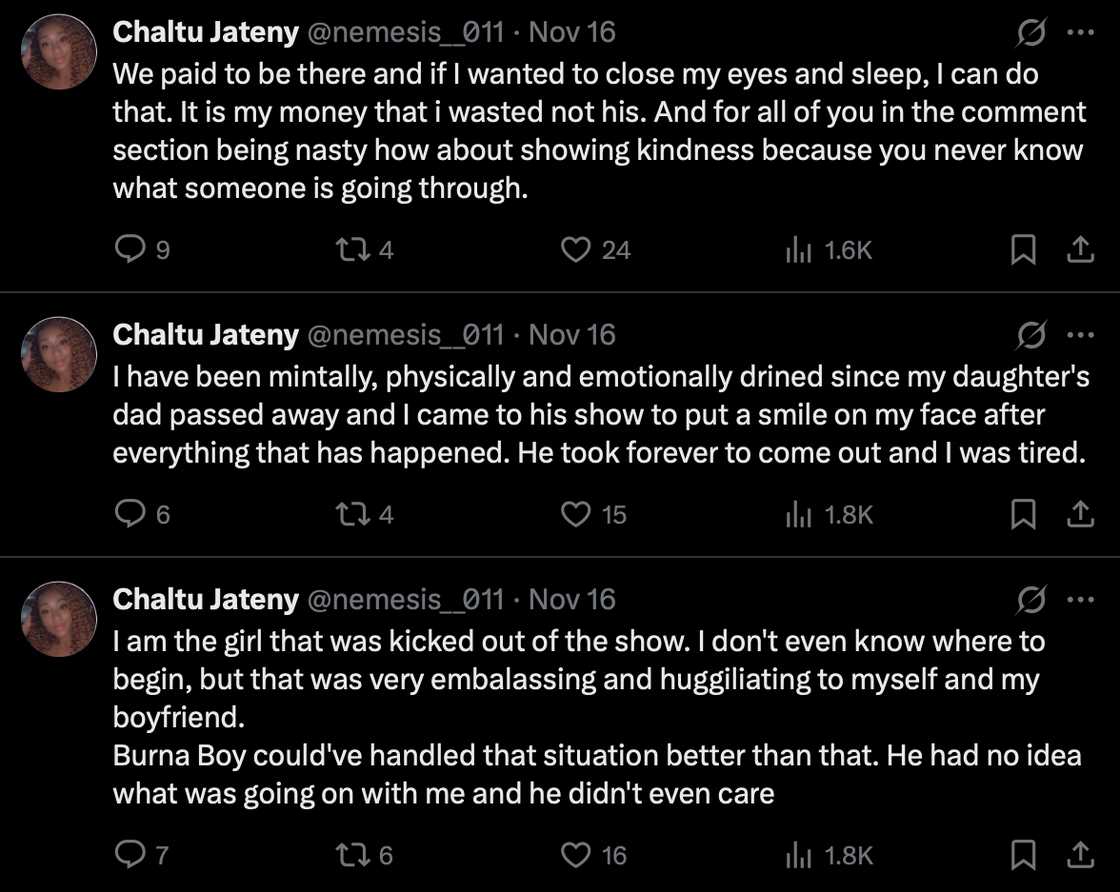1120x892 pixels.
Task: View the 7 replies on the bottom tweet
Action: 142,855
